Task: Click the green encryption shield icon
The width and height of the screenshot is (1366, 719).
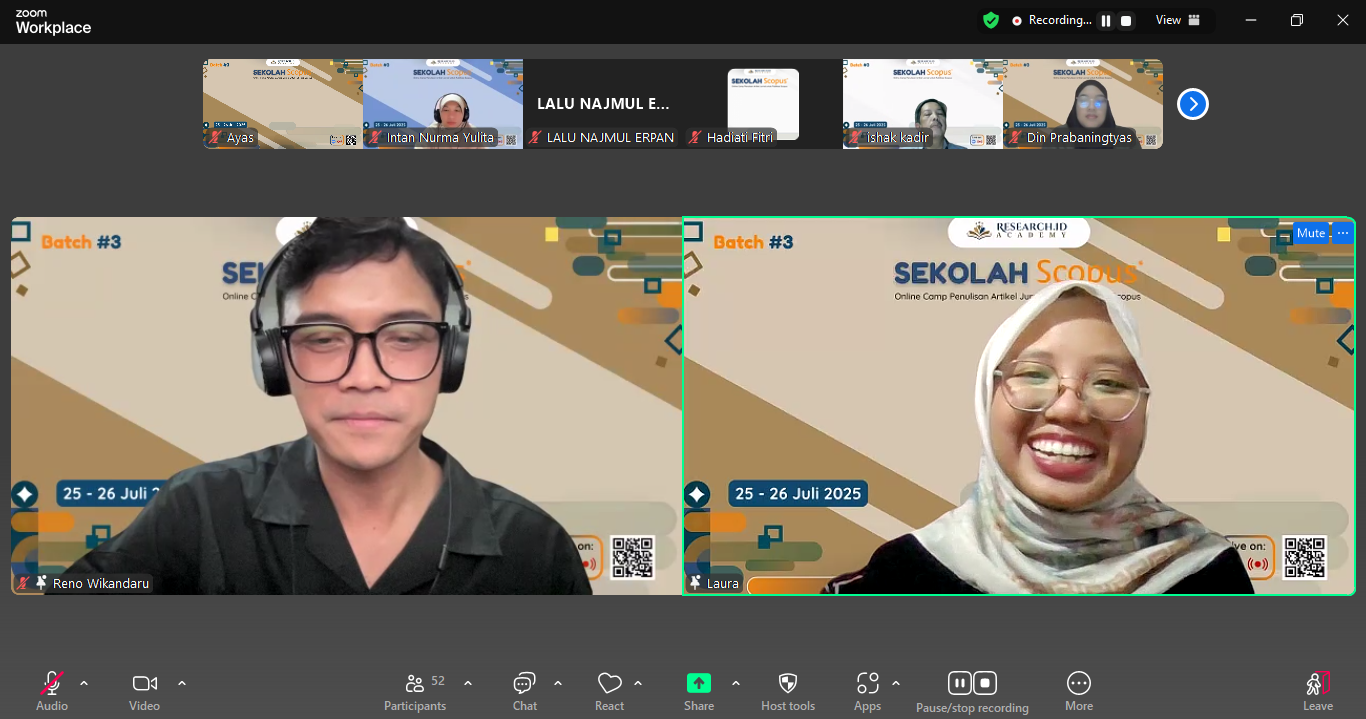Action: coord(991,20)
